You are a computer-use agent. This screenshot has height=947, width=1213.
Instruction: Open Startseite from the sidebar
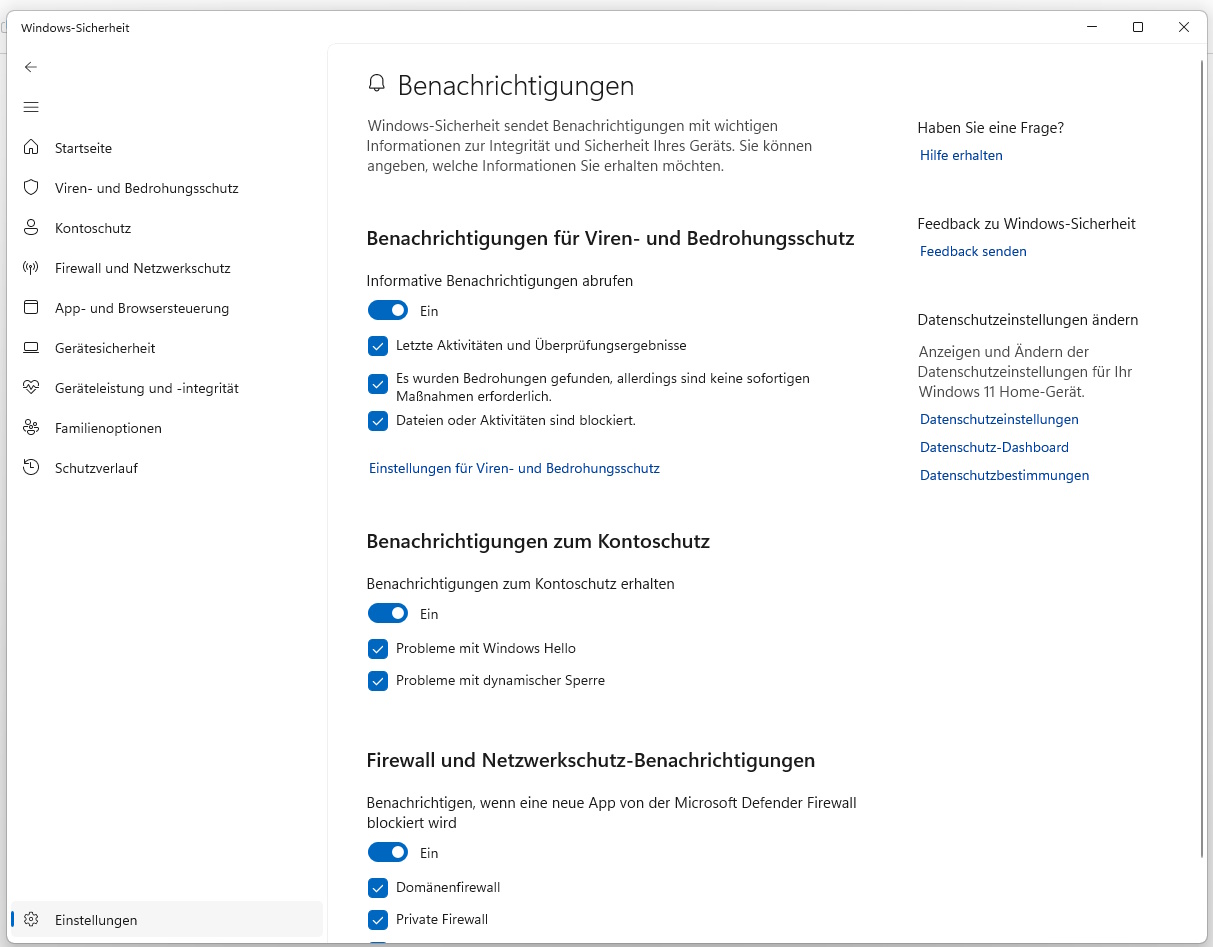click(x=83, y=147)
